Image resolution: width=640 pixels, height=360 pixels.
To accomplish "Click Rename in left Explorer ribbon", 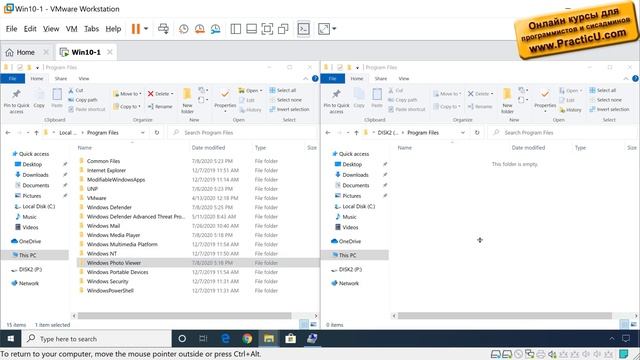I will point(160,107).
